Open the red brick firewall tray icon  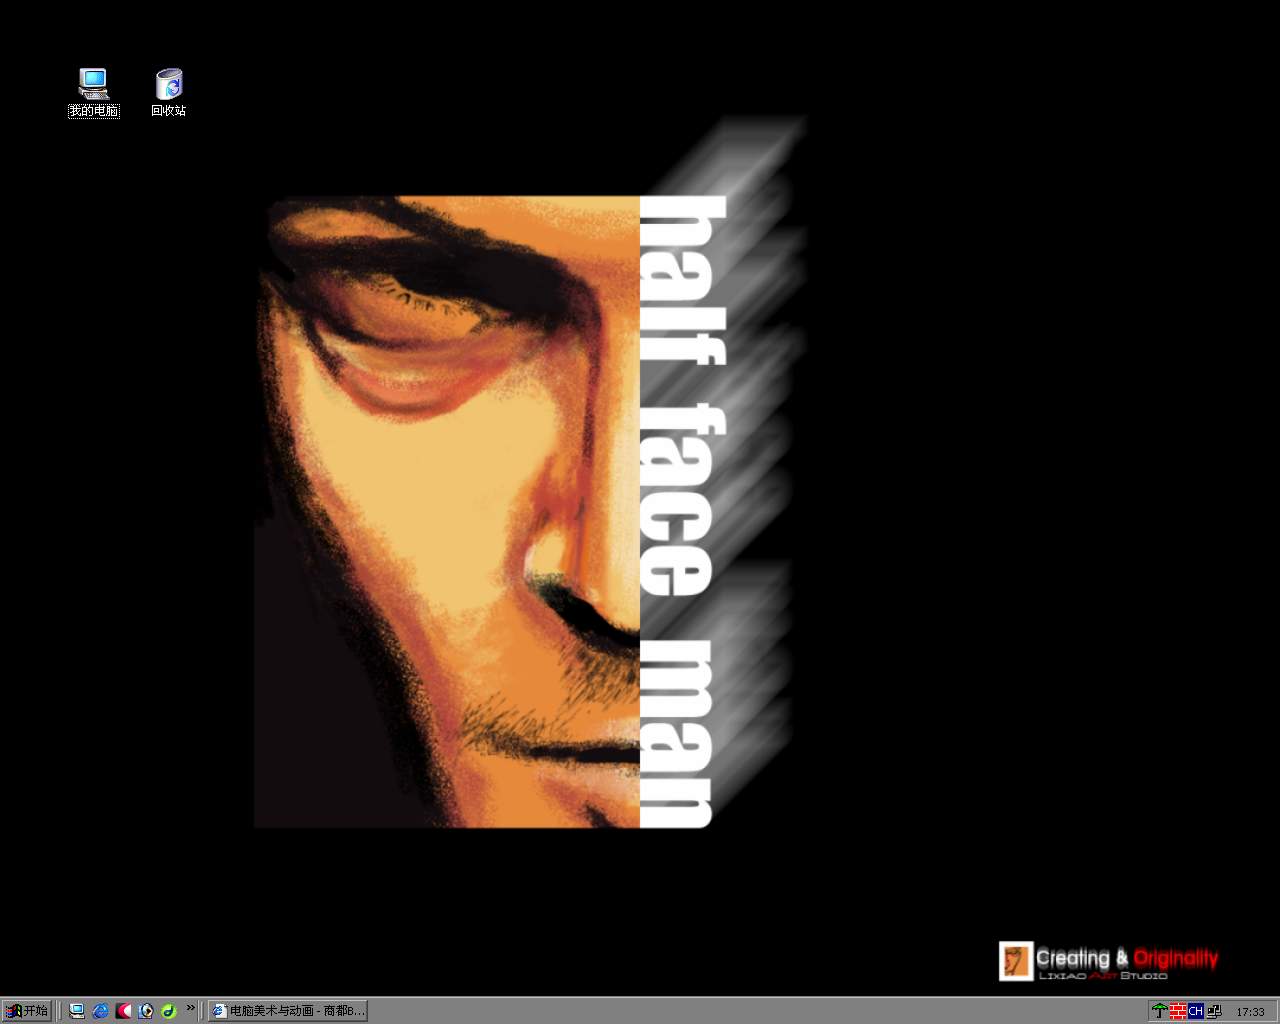1178,1011
